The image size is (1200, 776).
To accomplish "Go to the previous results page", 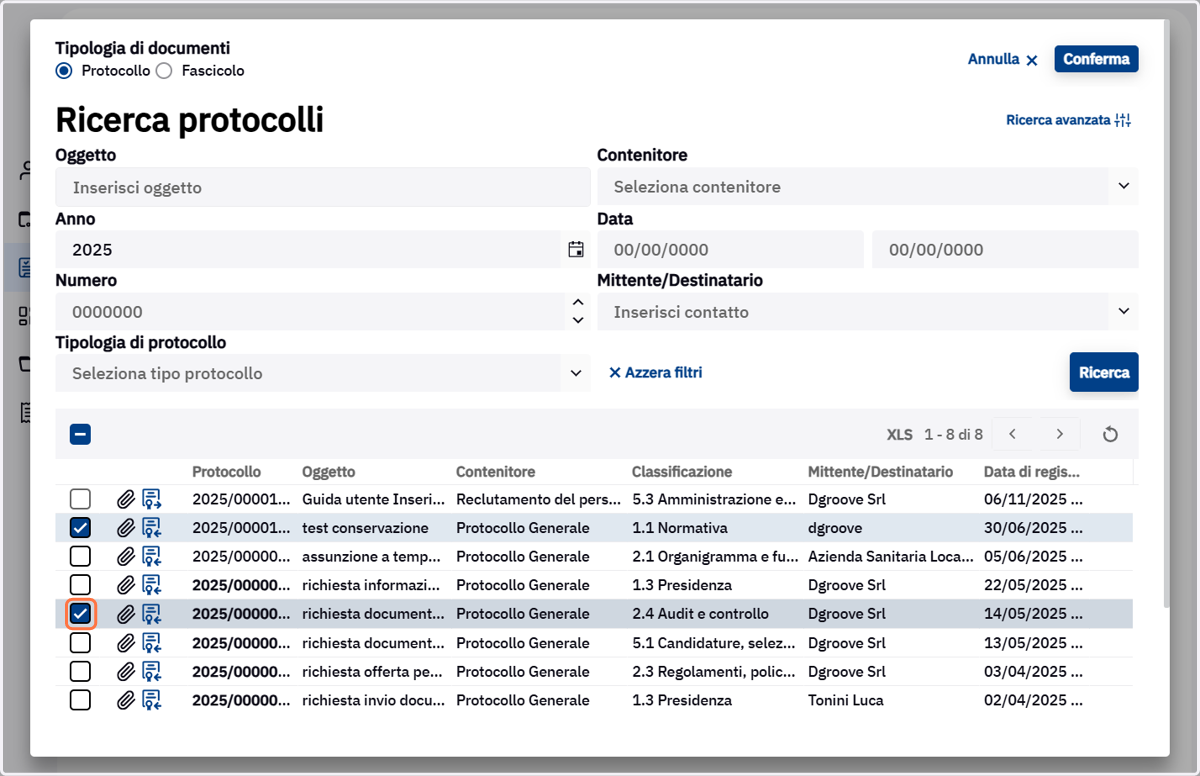I will click(1013, 434).
